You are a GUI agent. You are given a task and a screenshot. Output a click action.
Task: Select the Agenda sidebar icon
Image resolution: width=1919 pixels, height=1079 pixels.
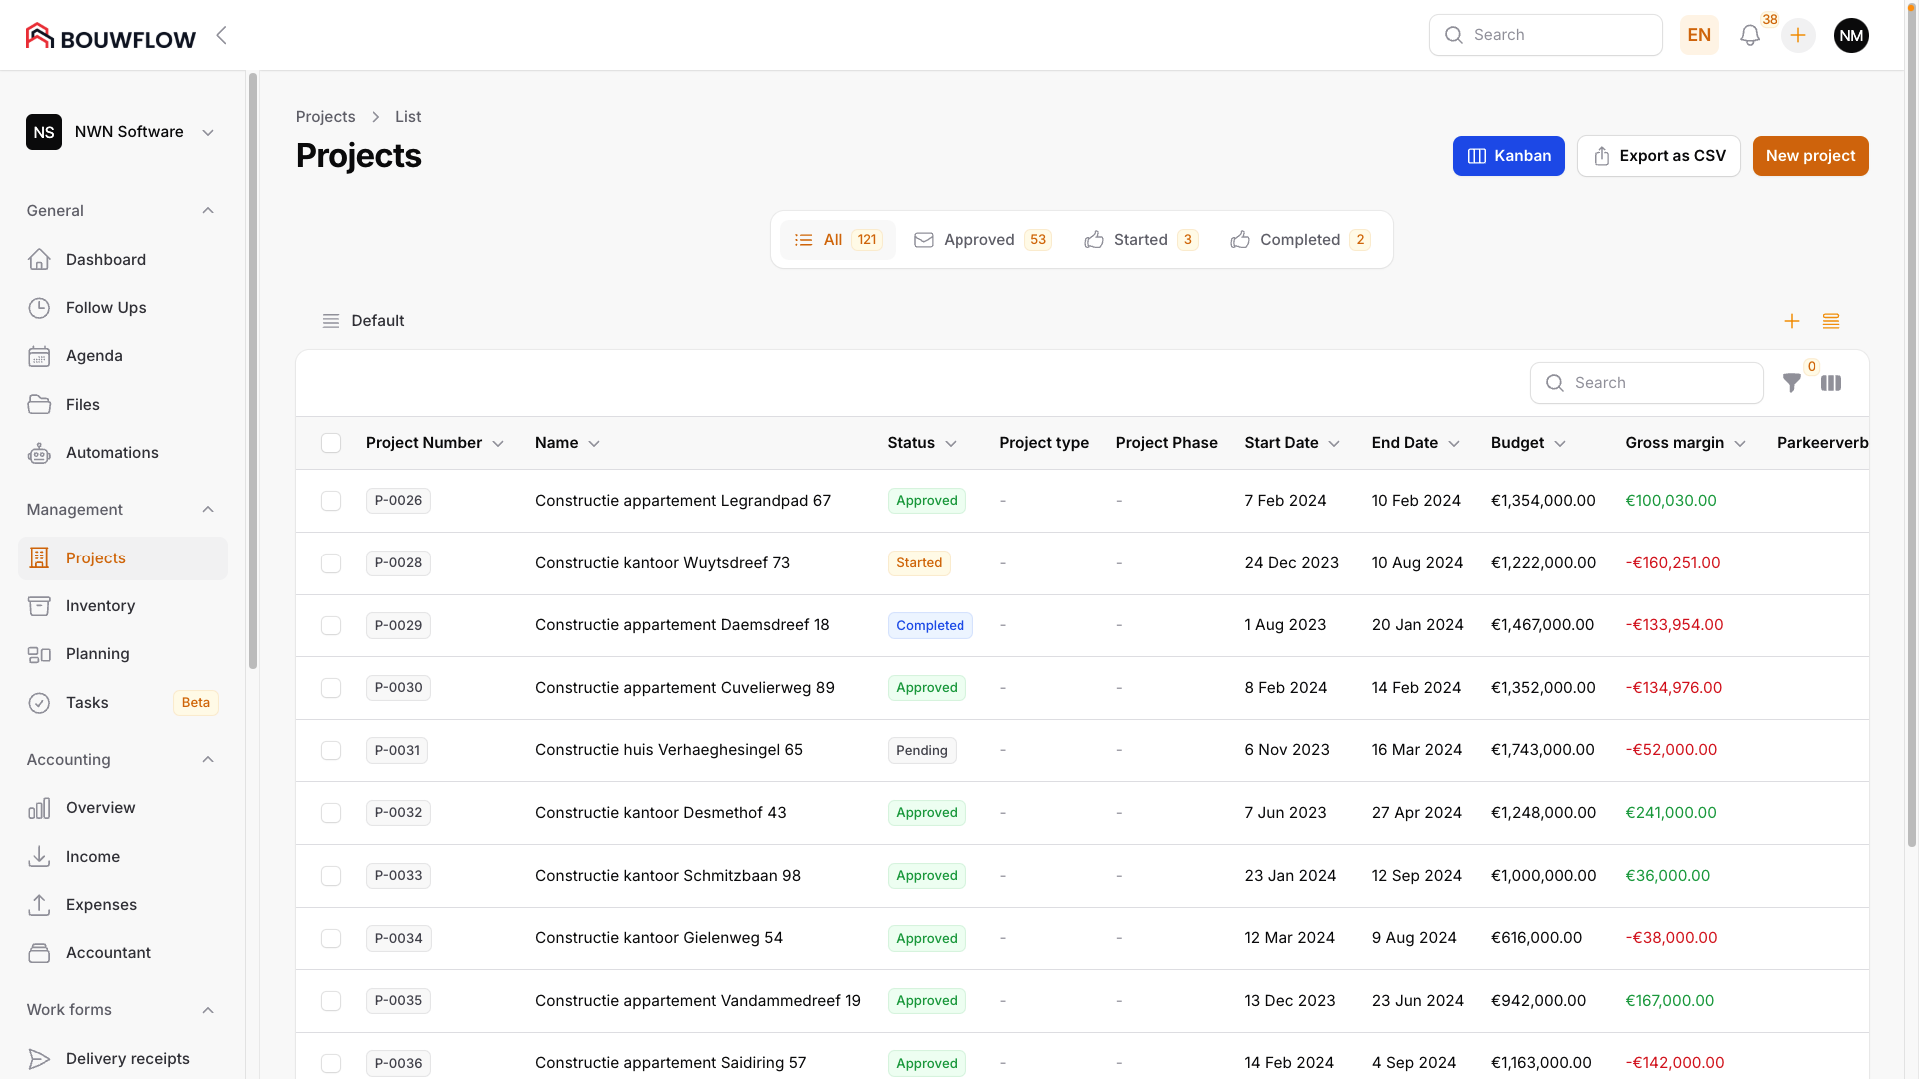(x=40, y=356)
